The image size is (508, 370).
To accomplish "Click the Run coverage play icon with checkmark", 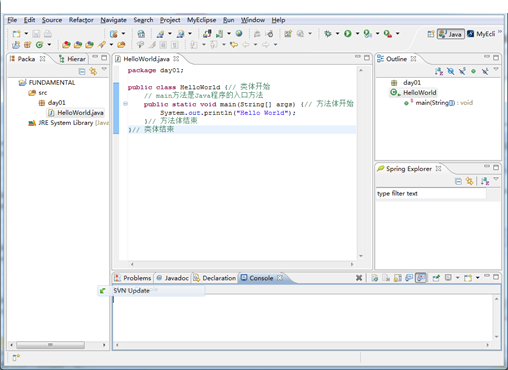I will [x=368, y=34].
